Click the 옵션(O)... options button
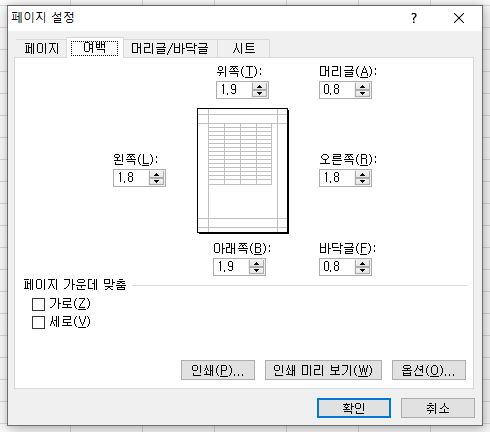The width and height of the screenshot is (490, 432). (x=429, y=370)
